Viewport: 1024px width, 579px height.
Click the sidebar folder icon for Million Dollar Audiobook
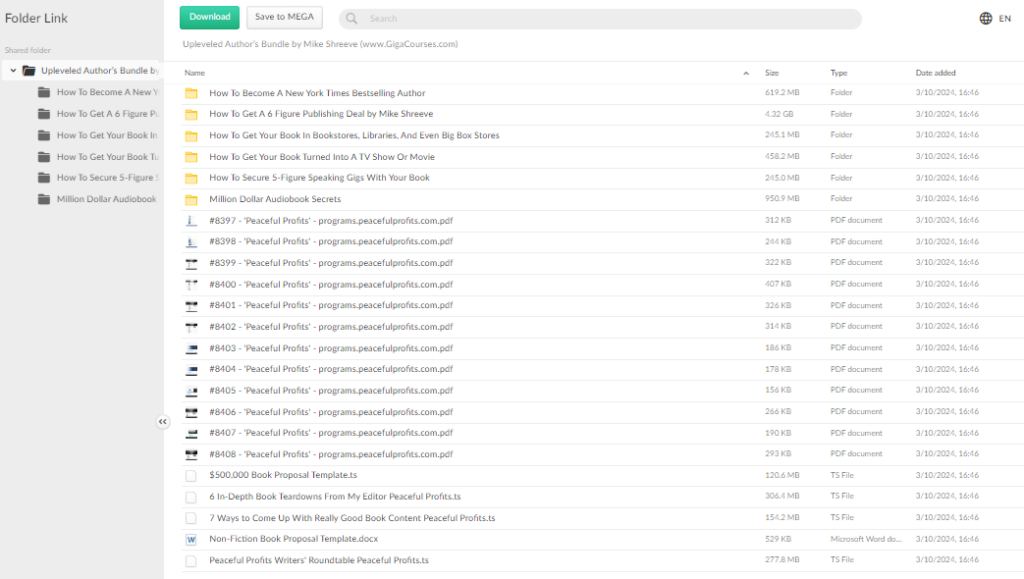(x=44, y=199)
